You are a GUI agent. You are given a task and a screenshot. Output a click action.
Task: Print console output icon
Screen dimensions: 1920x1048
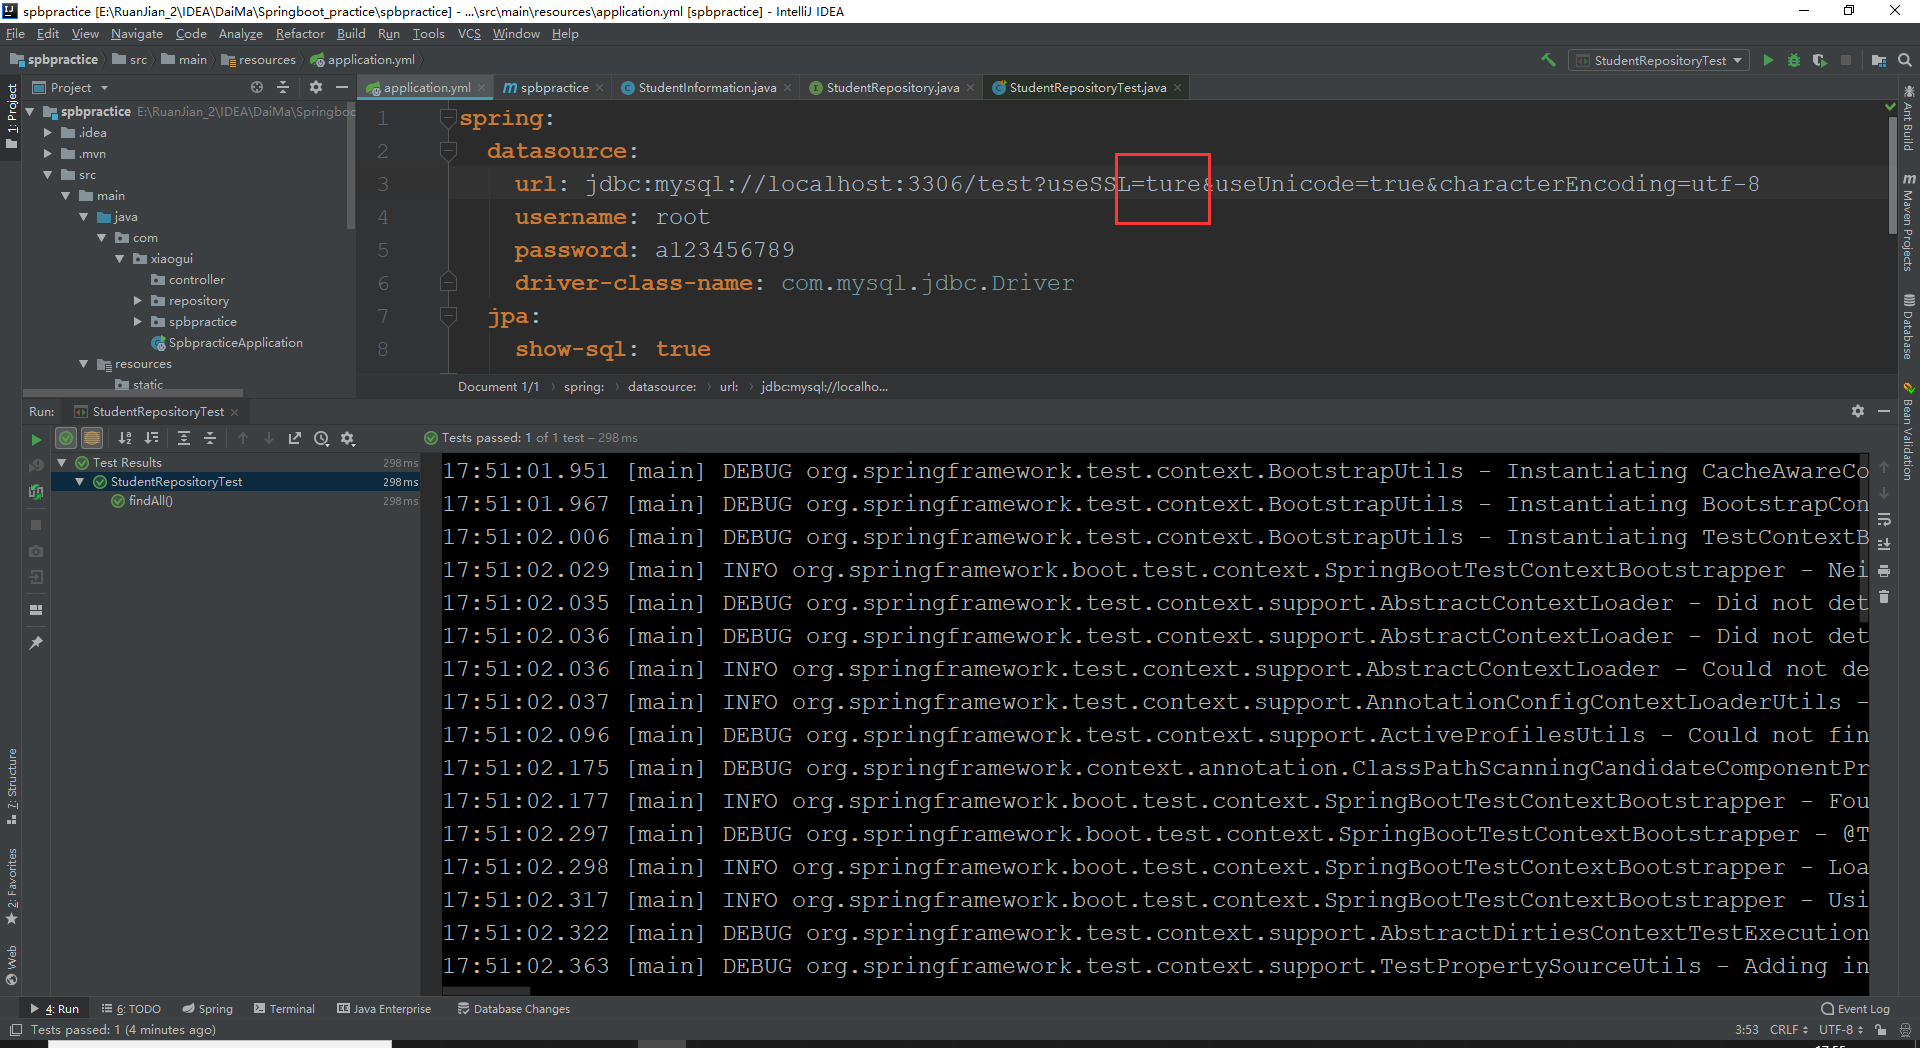(x=1884, y=571)
